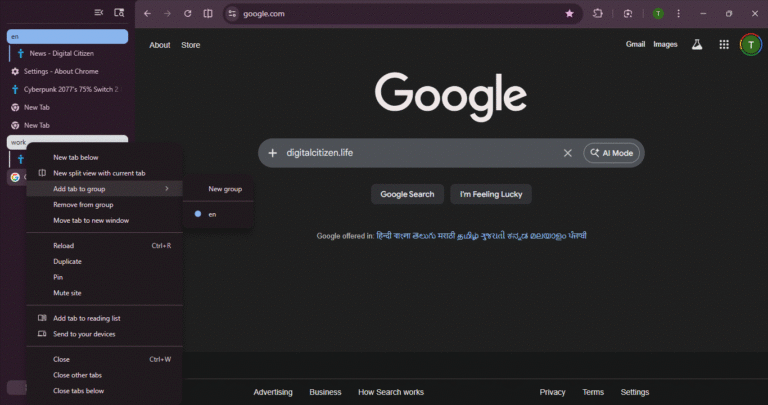
Task: Collapse the vertical tabs sidebar
Action: tap(98, 13)
